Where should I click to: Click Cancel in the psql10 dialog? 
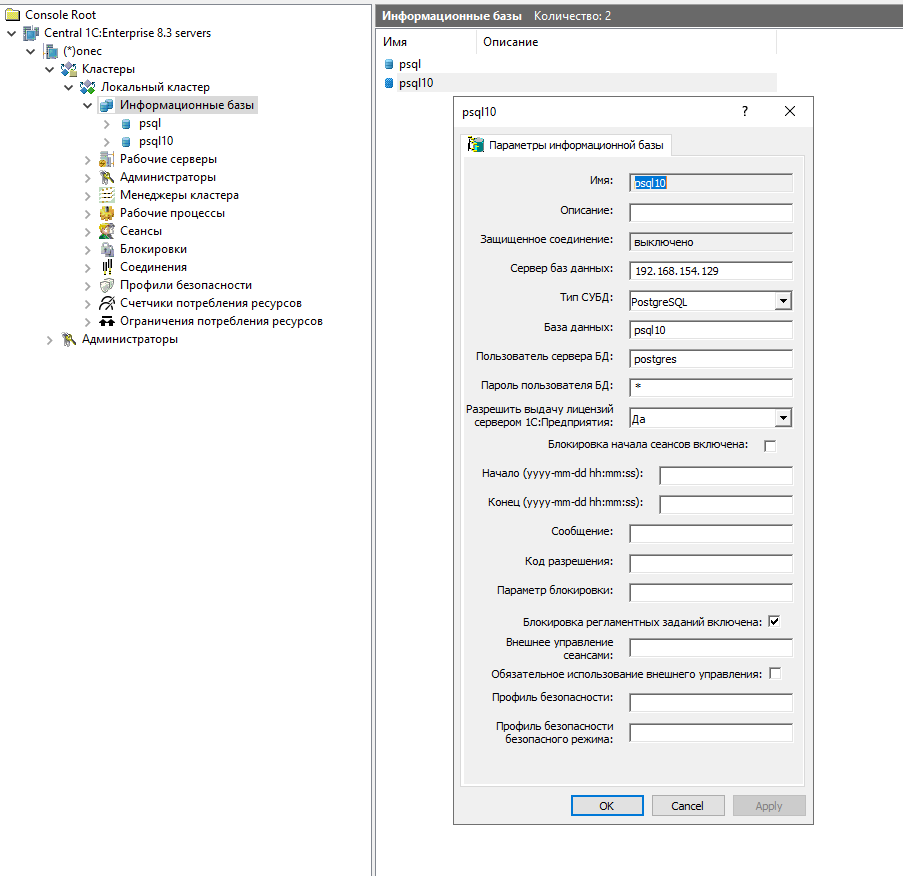(x=688, y=806)
